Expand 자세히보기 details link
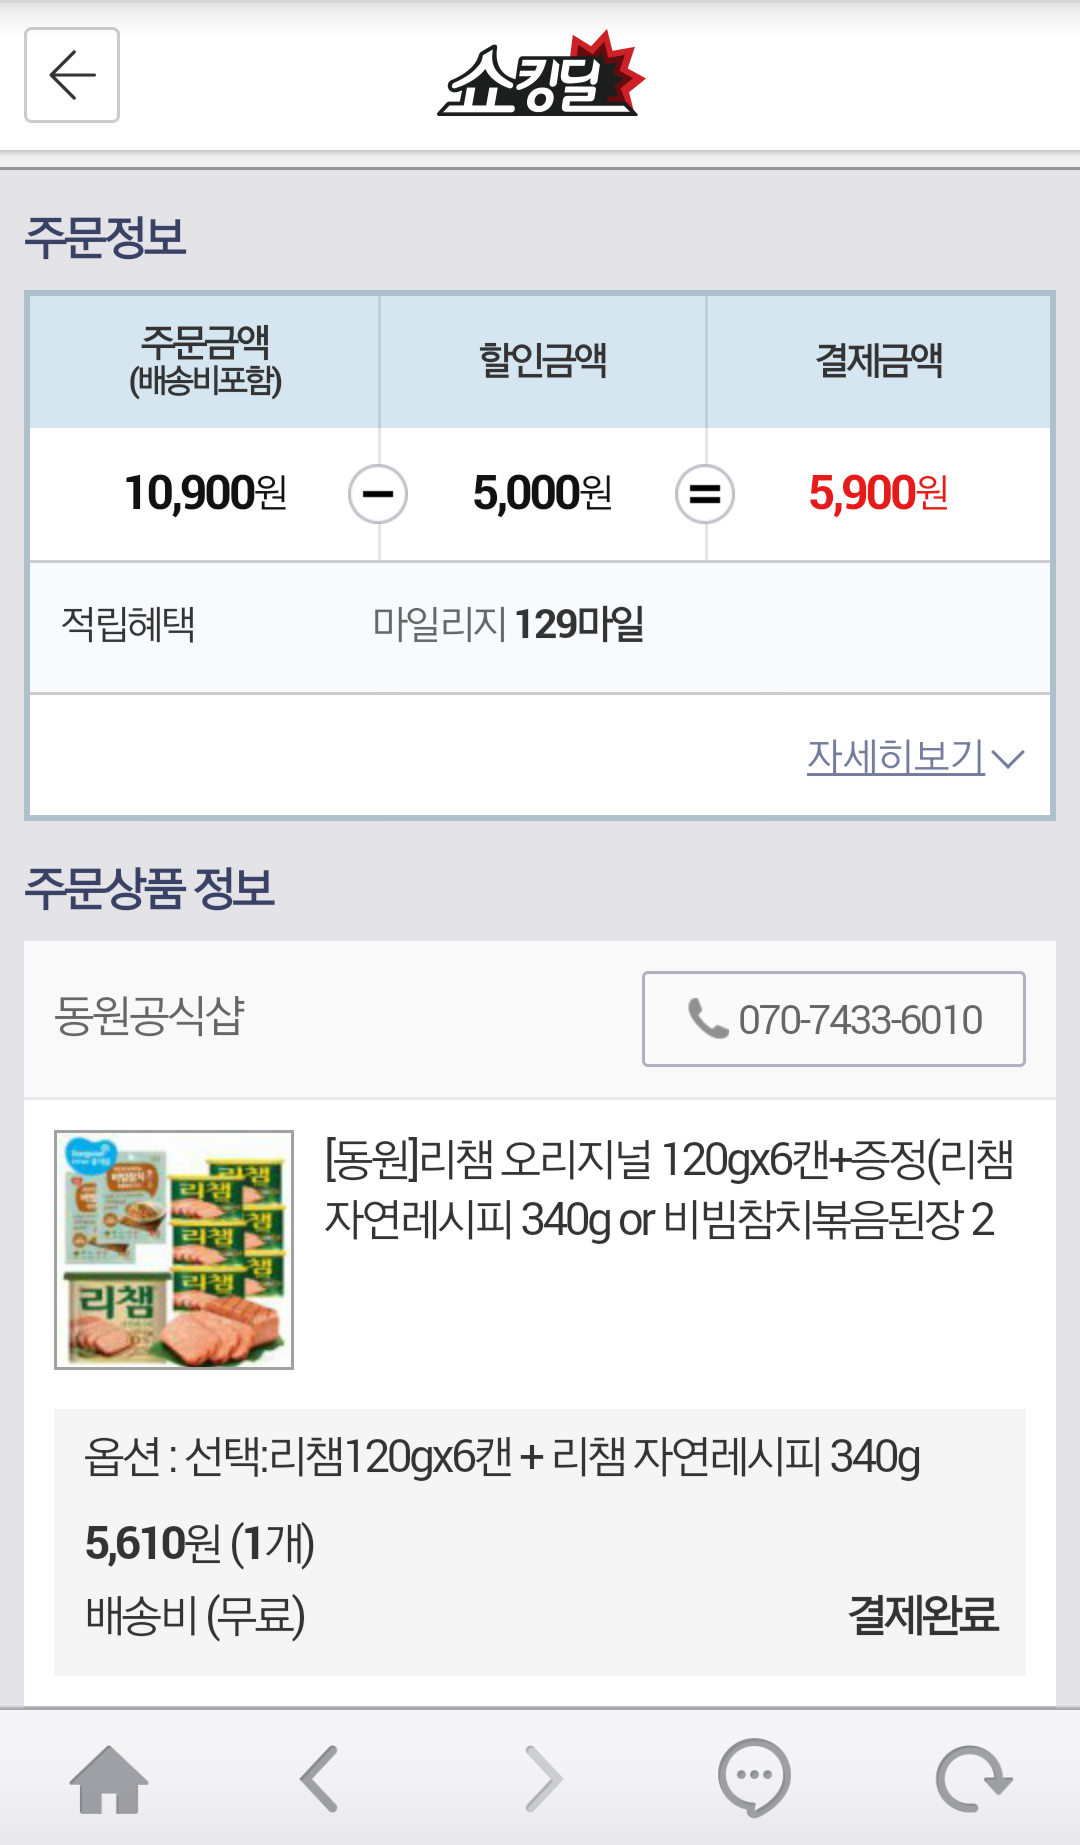 coord(896,757)
